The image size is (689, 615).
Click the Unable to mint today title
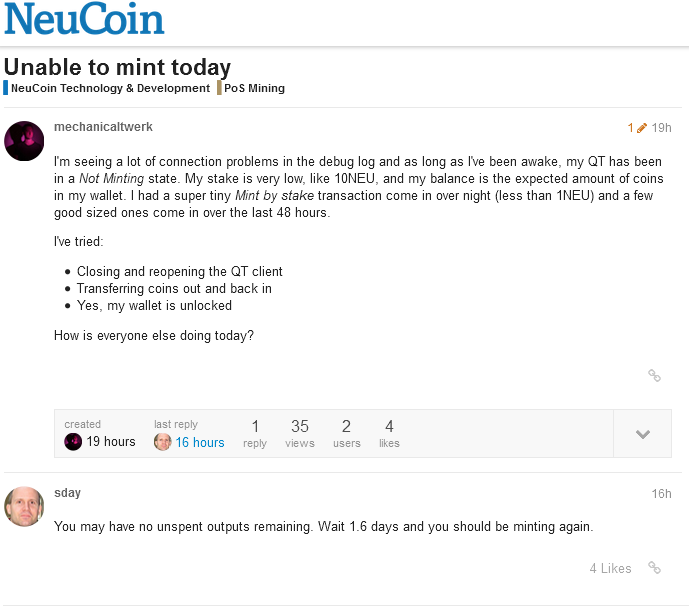117,67
